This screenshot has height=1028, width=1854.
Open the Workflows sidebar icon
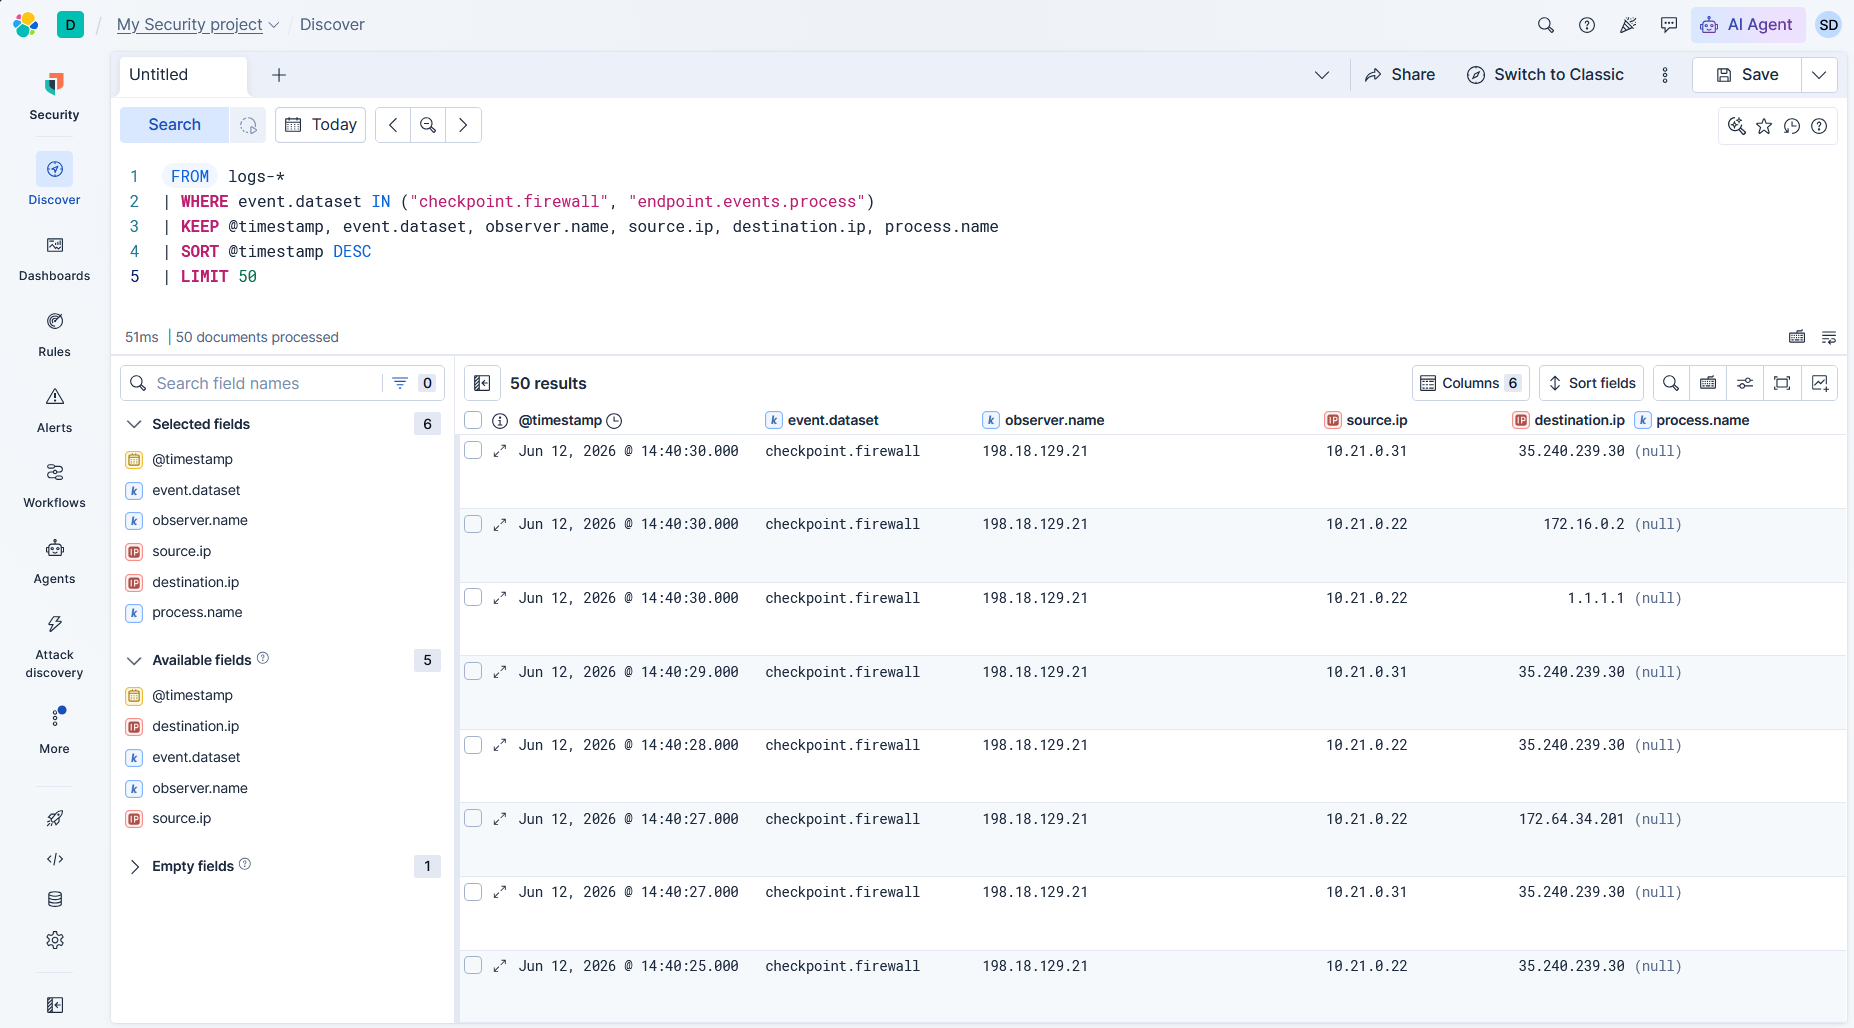coord(54,485)
